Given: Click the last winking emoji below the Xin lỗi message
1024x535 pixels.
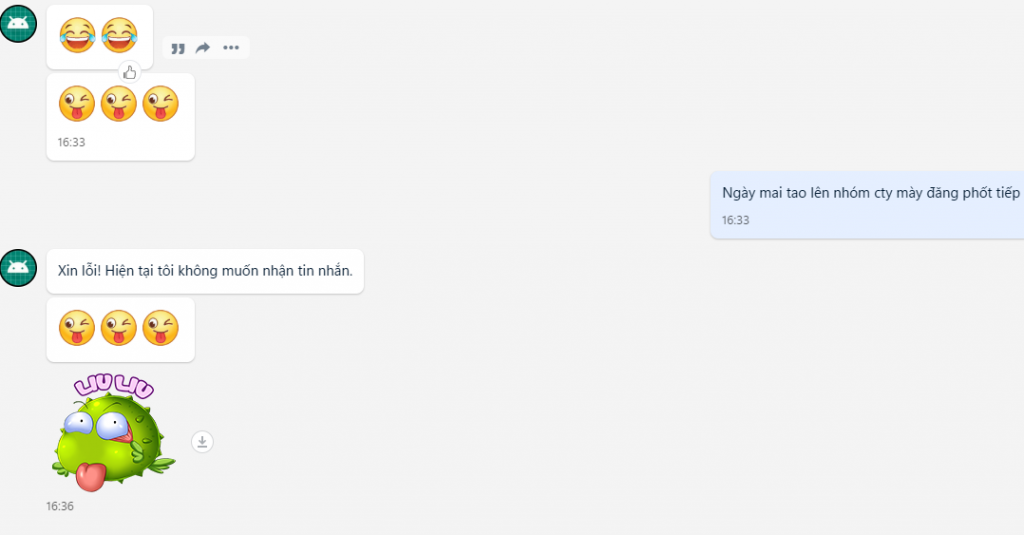Looking at the screenshot, I should tap(161, 328).
